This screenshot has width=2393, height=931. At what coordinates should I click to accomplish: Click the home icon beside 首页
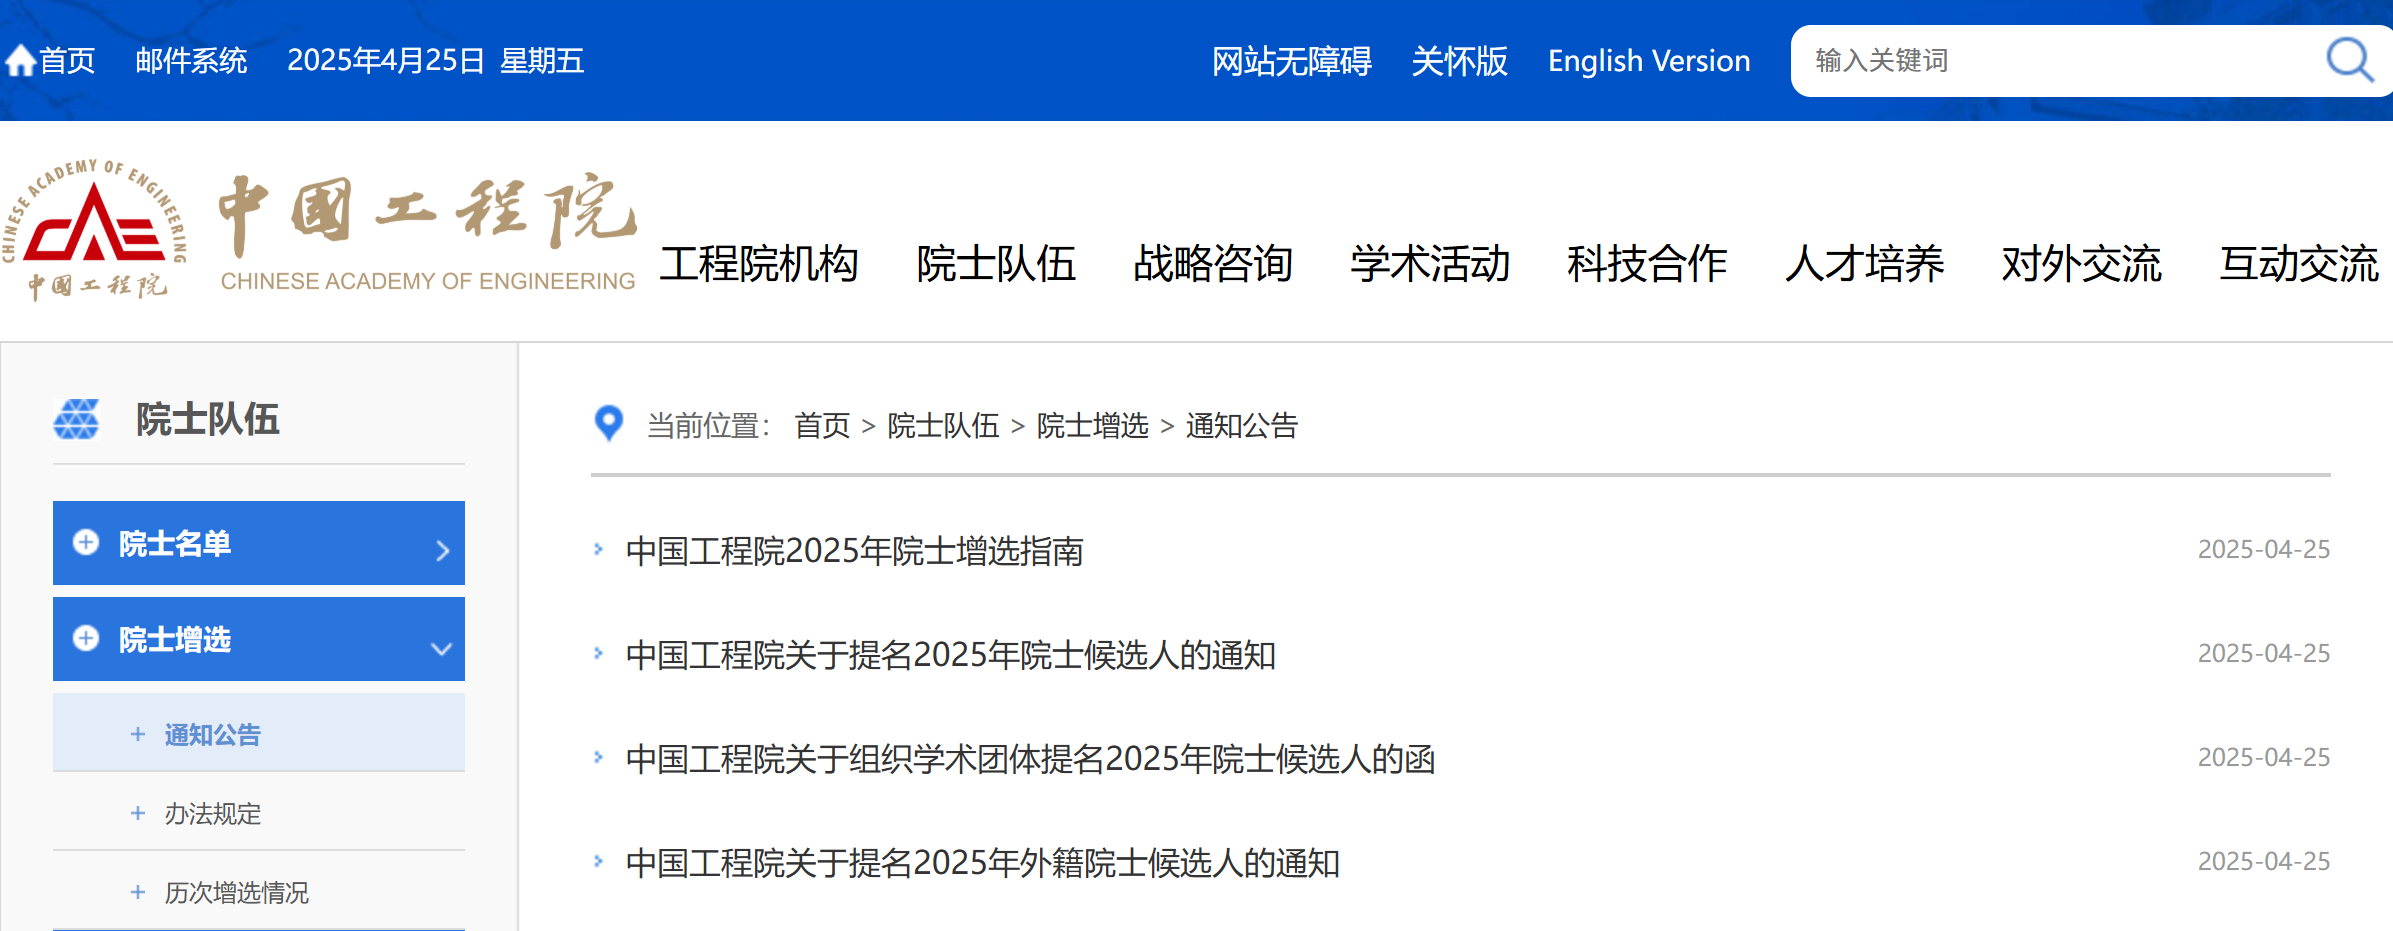click(x=20, y=61)
